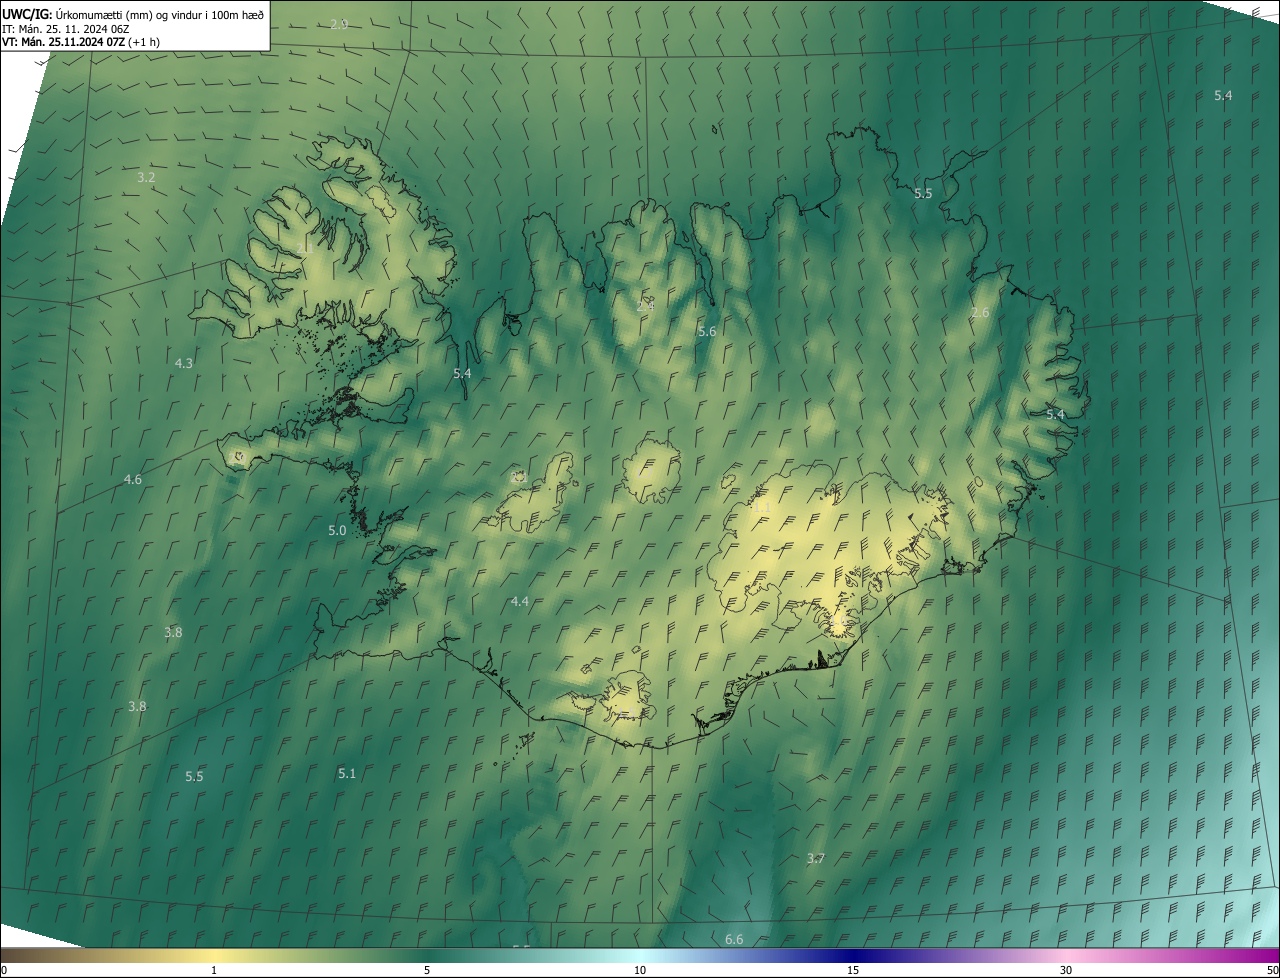Select the initial time line 'IT: Mán. 25. 11. 2024 06Z'
The height and width of the screenshot is (978, 1280).
tap(64, 28)
